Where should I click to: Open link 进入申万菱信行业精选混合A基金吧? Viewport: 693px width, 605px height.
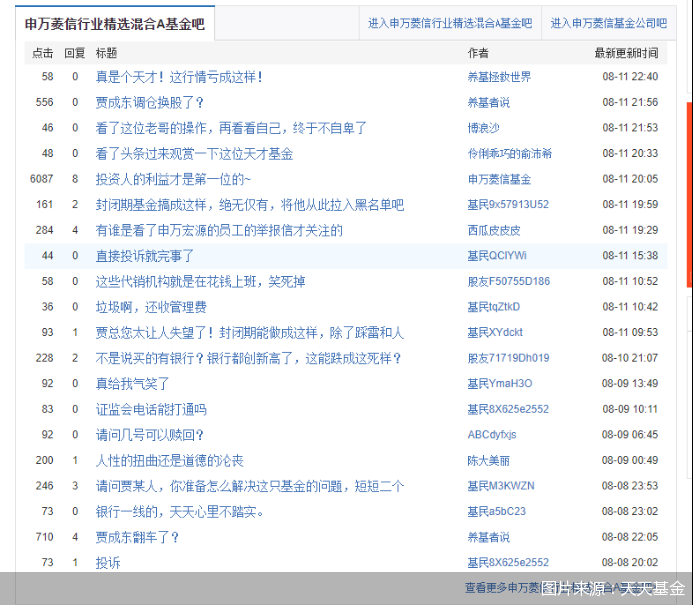click(x=450, y=23)
